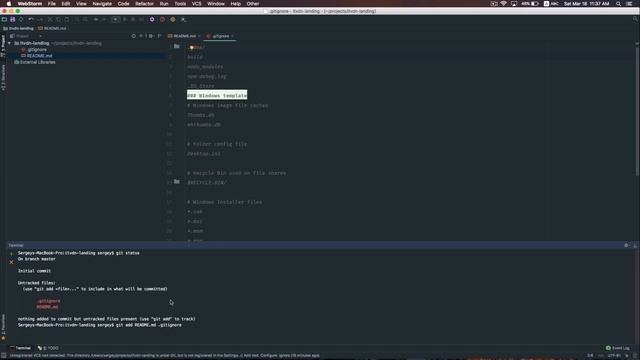Image resolution: width=640 pixels, height=360 pixels.
Task: Click Collapse All icon in Project panel
Action: click(x=141, y=36)
